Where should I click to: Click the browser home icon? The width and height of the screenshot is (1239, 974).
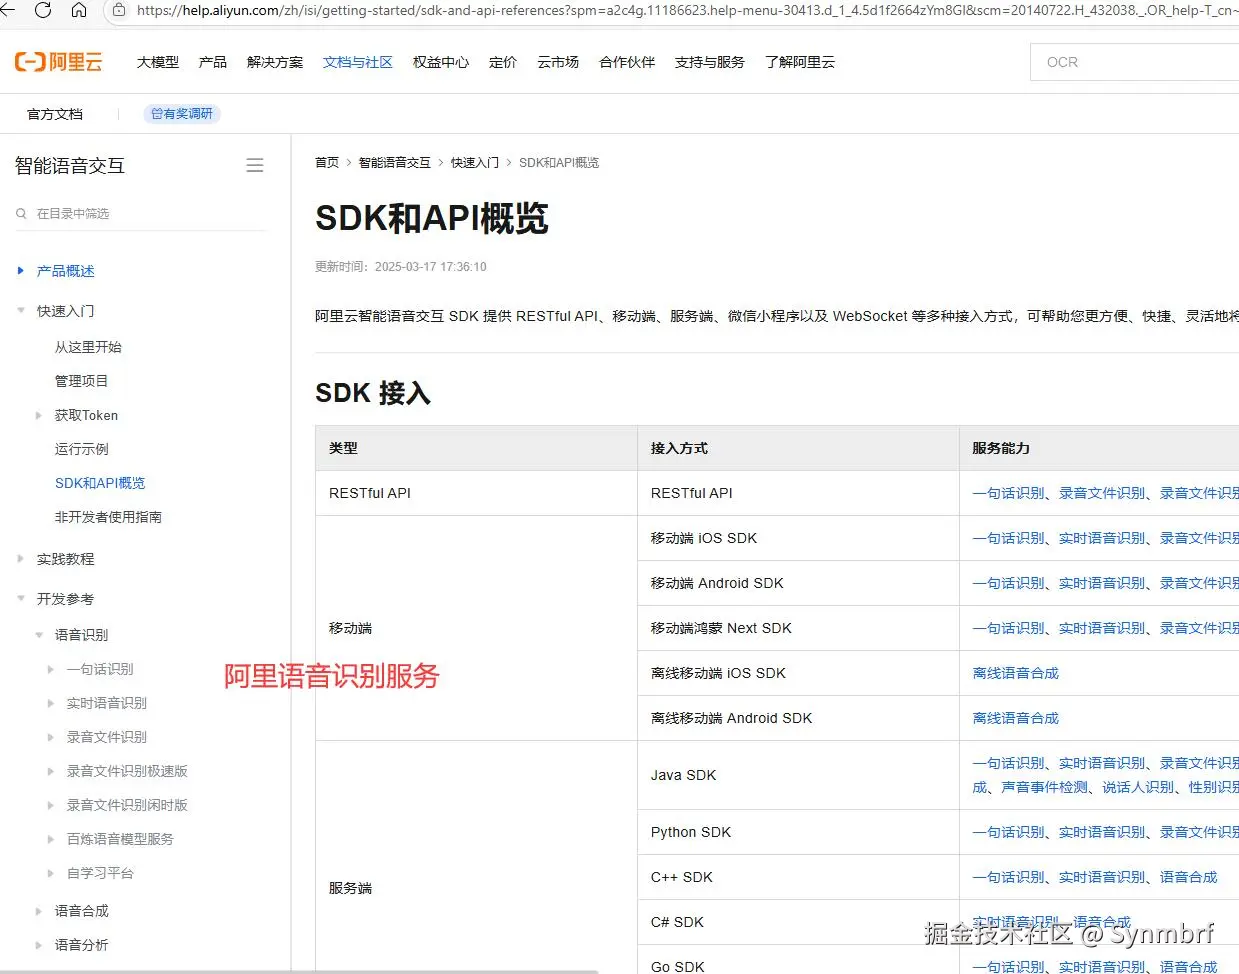79,10
